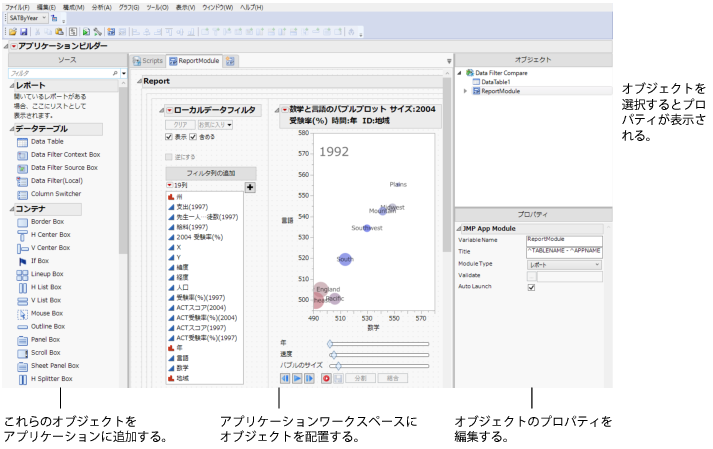Select Data Filter Source Box object
Screen dimensions: 713x449
tap(57, 168)
